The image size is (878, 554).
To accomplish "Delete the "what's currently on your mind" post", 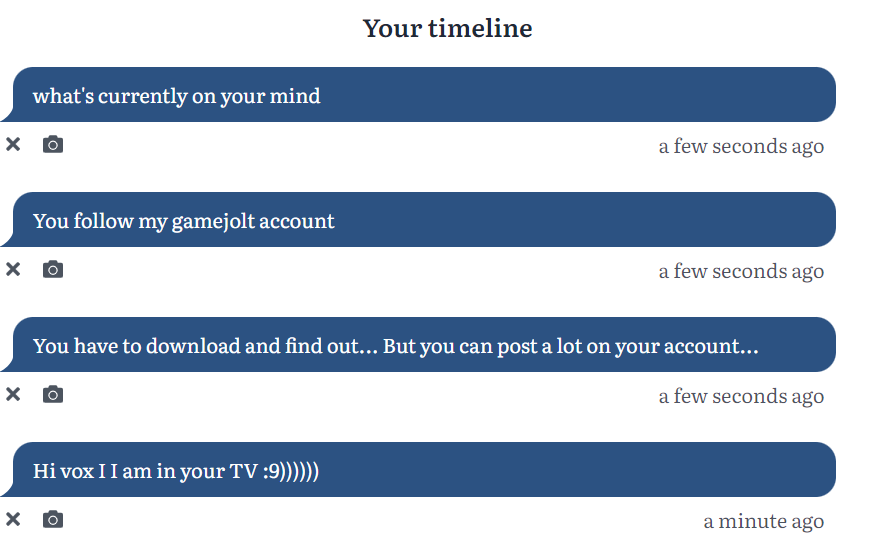I will pos(13,145).
